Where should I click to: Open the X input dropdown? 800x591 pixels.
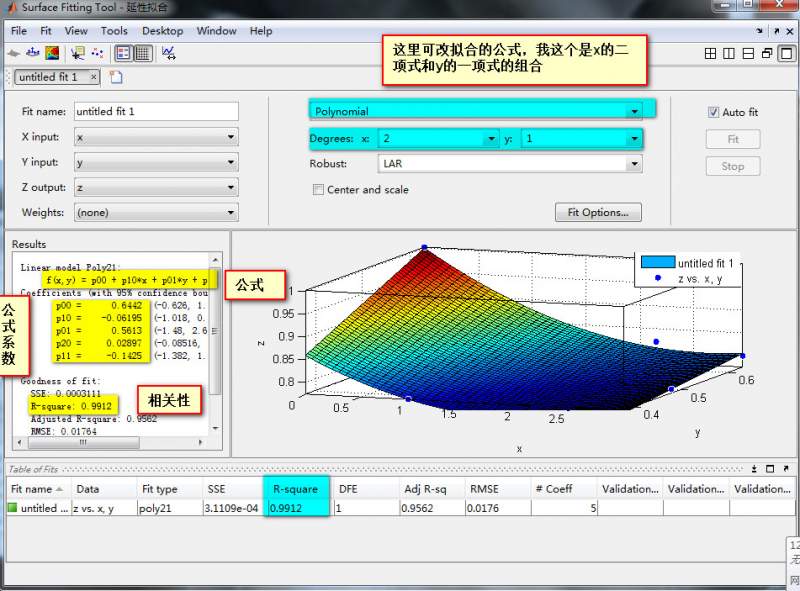tap(156, 137)
